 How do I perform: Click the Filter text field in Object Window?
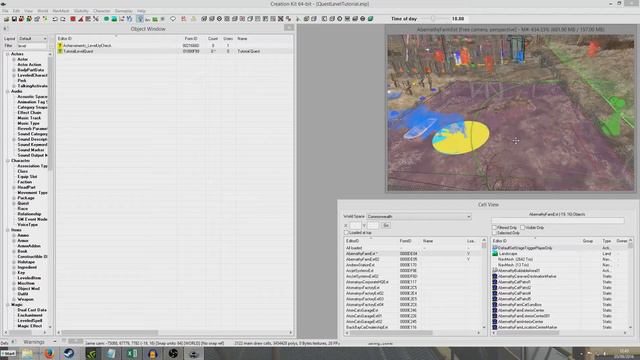[32, 46]
